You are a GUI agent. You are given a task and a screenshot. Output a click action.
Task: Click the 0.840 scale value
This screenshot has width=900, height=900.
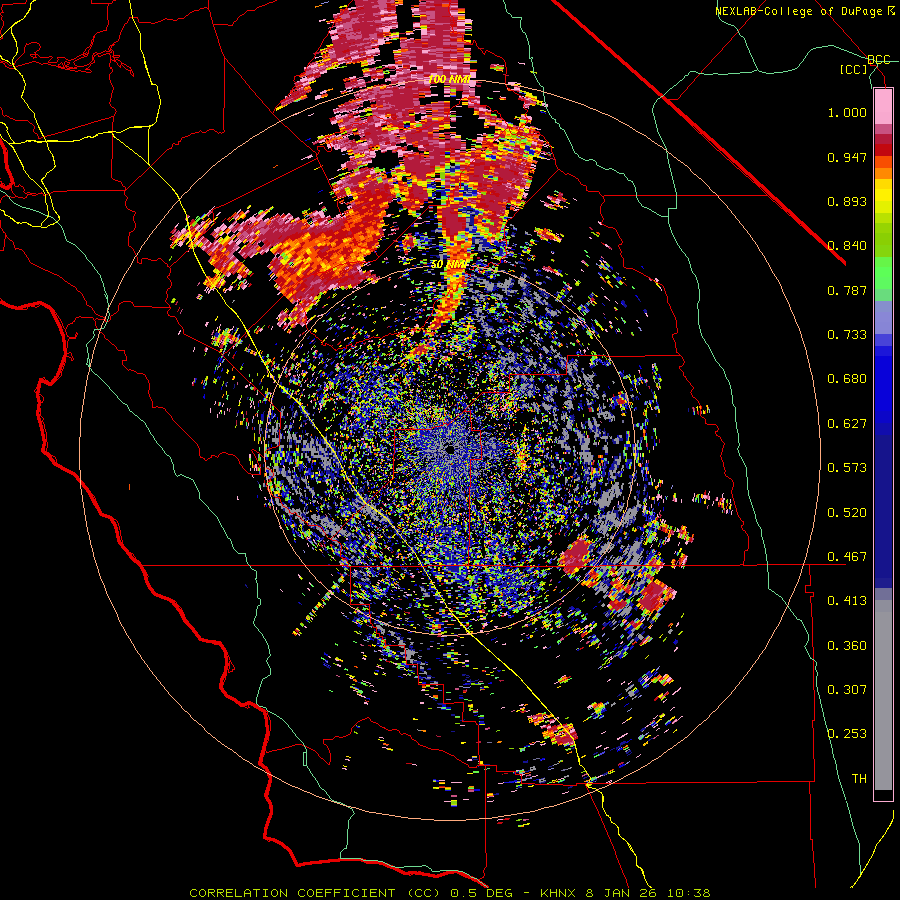tap(847, 246)
